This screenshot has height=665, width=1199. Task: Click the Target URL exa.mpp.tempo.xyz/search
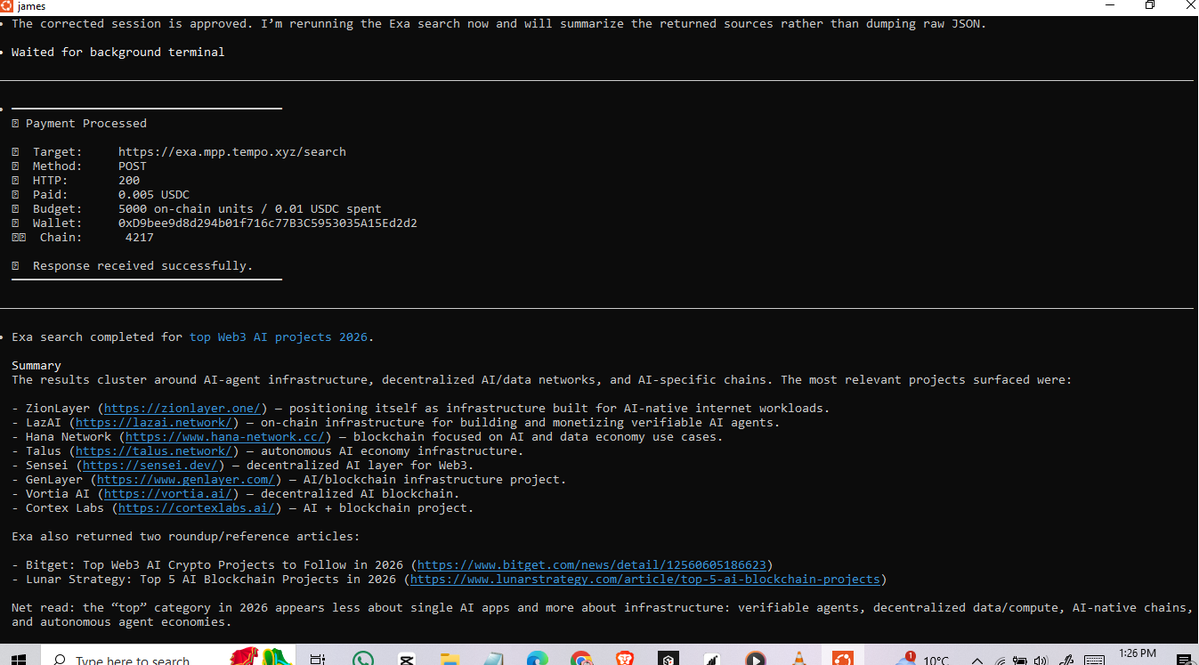pos(232,152)
